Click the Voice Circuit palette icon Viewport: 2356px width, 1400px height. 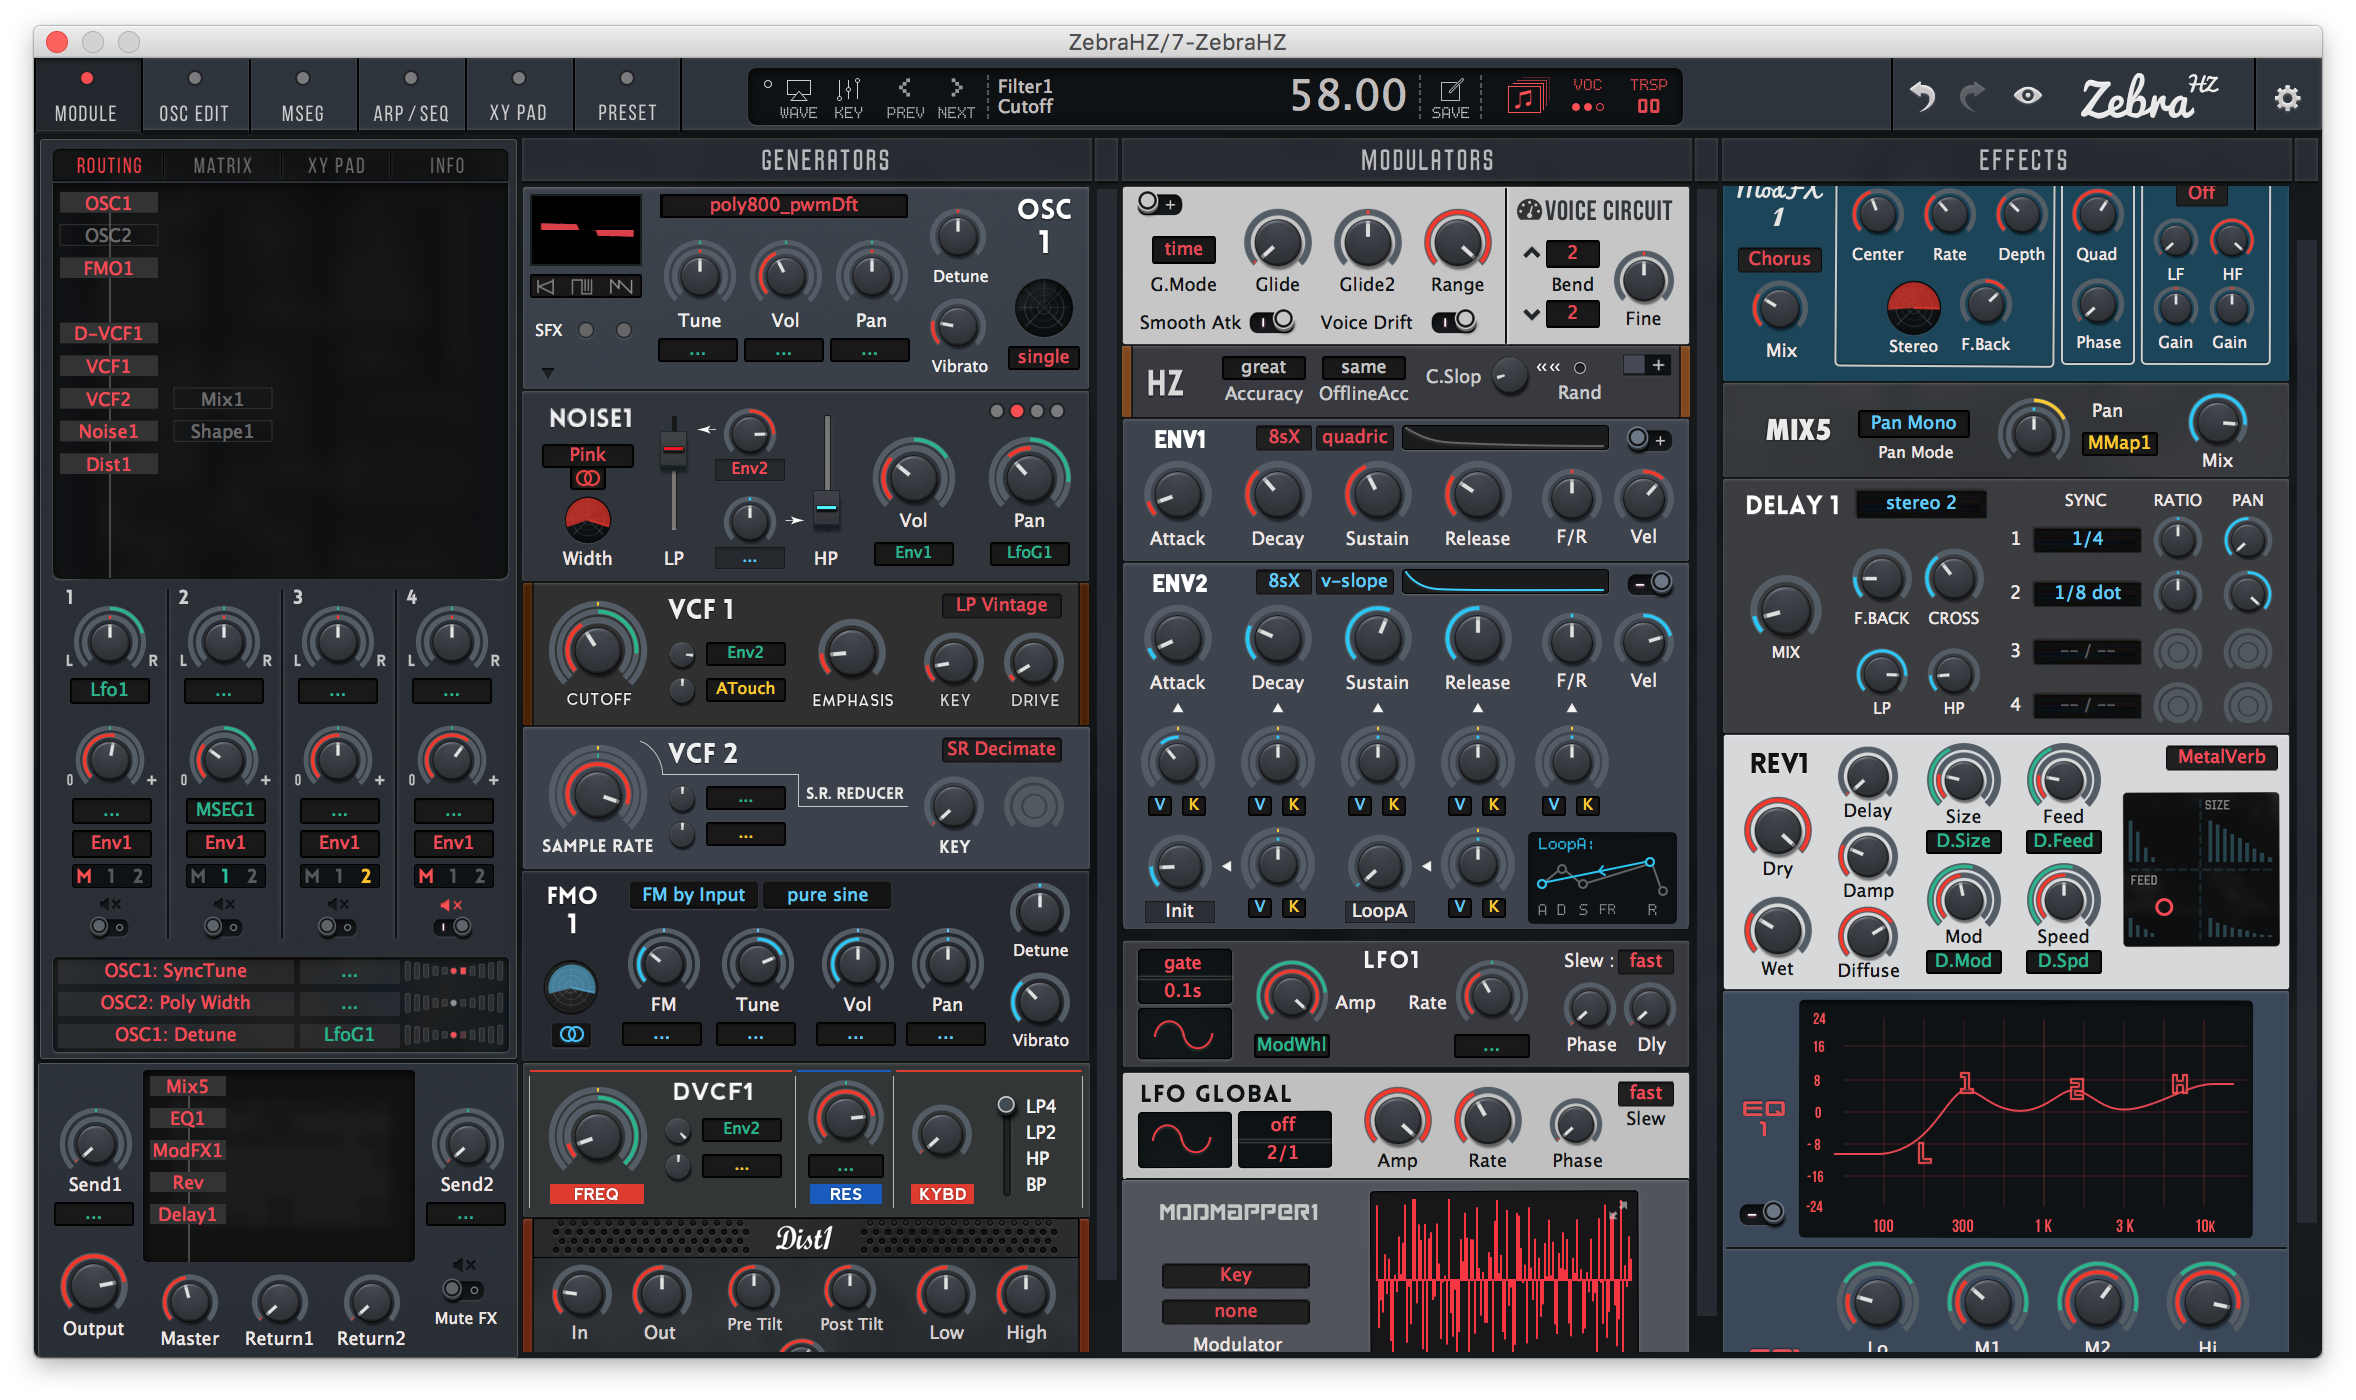1529,210
